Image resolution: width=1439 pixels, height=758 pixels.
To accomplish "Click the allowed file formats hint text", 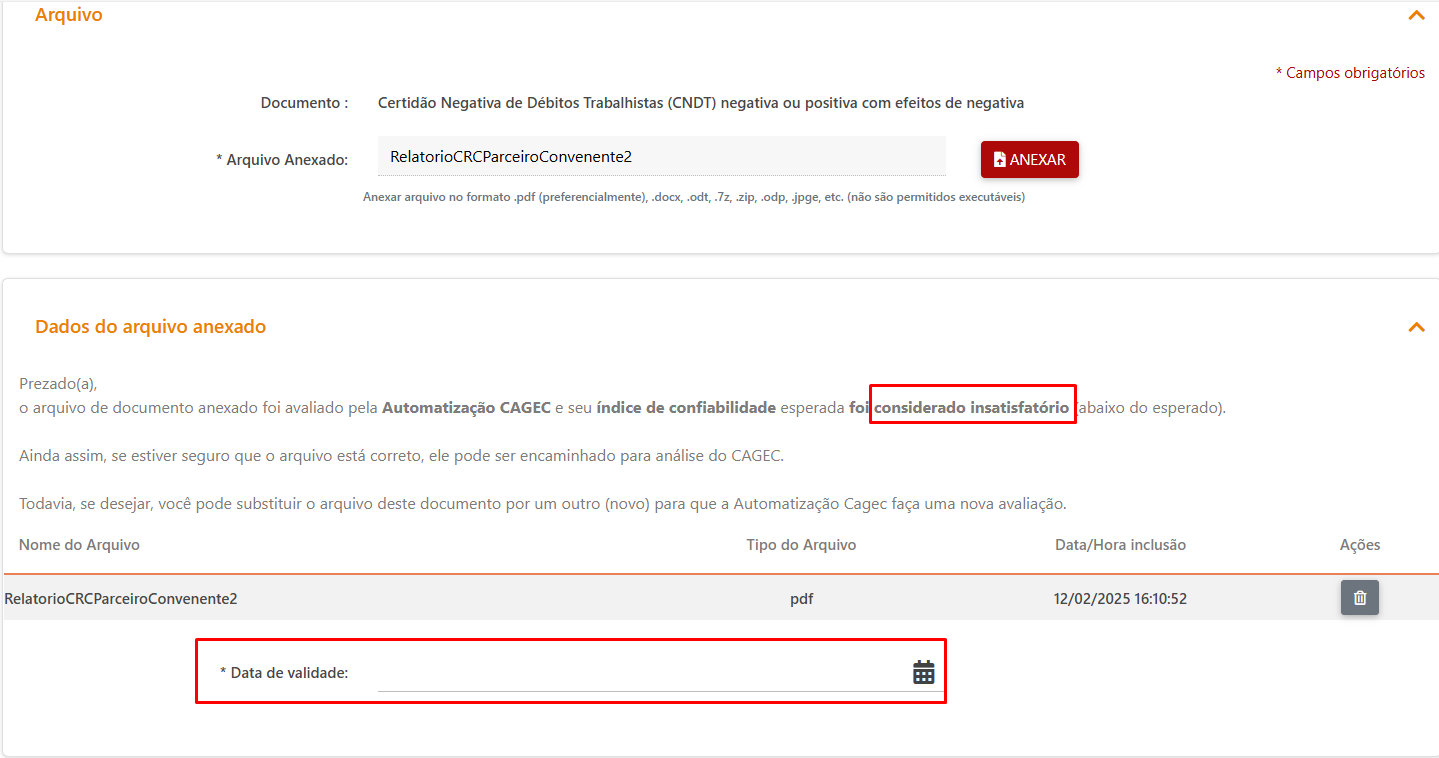I will click(x=693, y=197).
